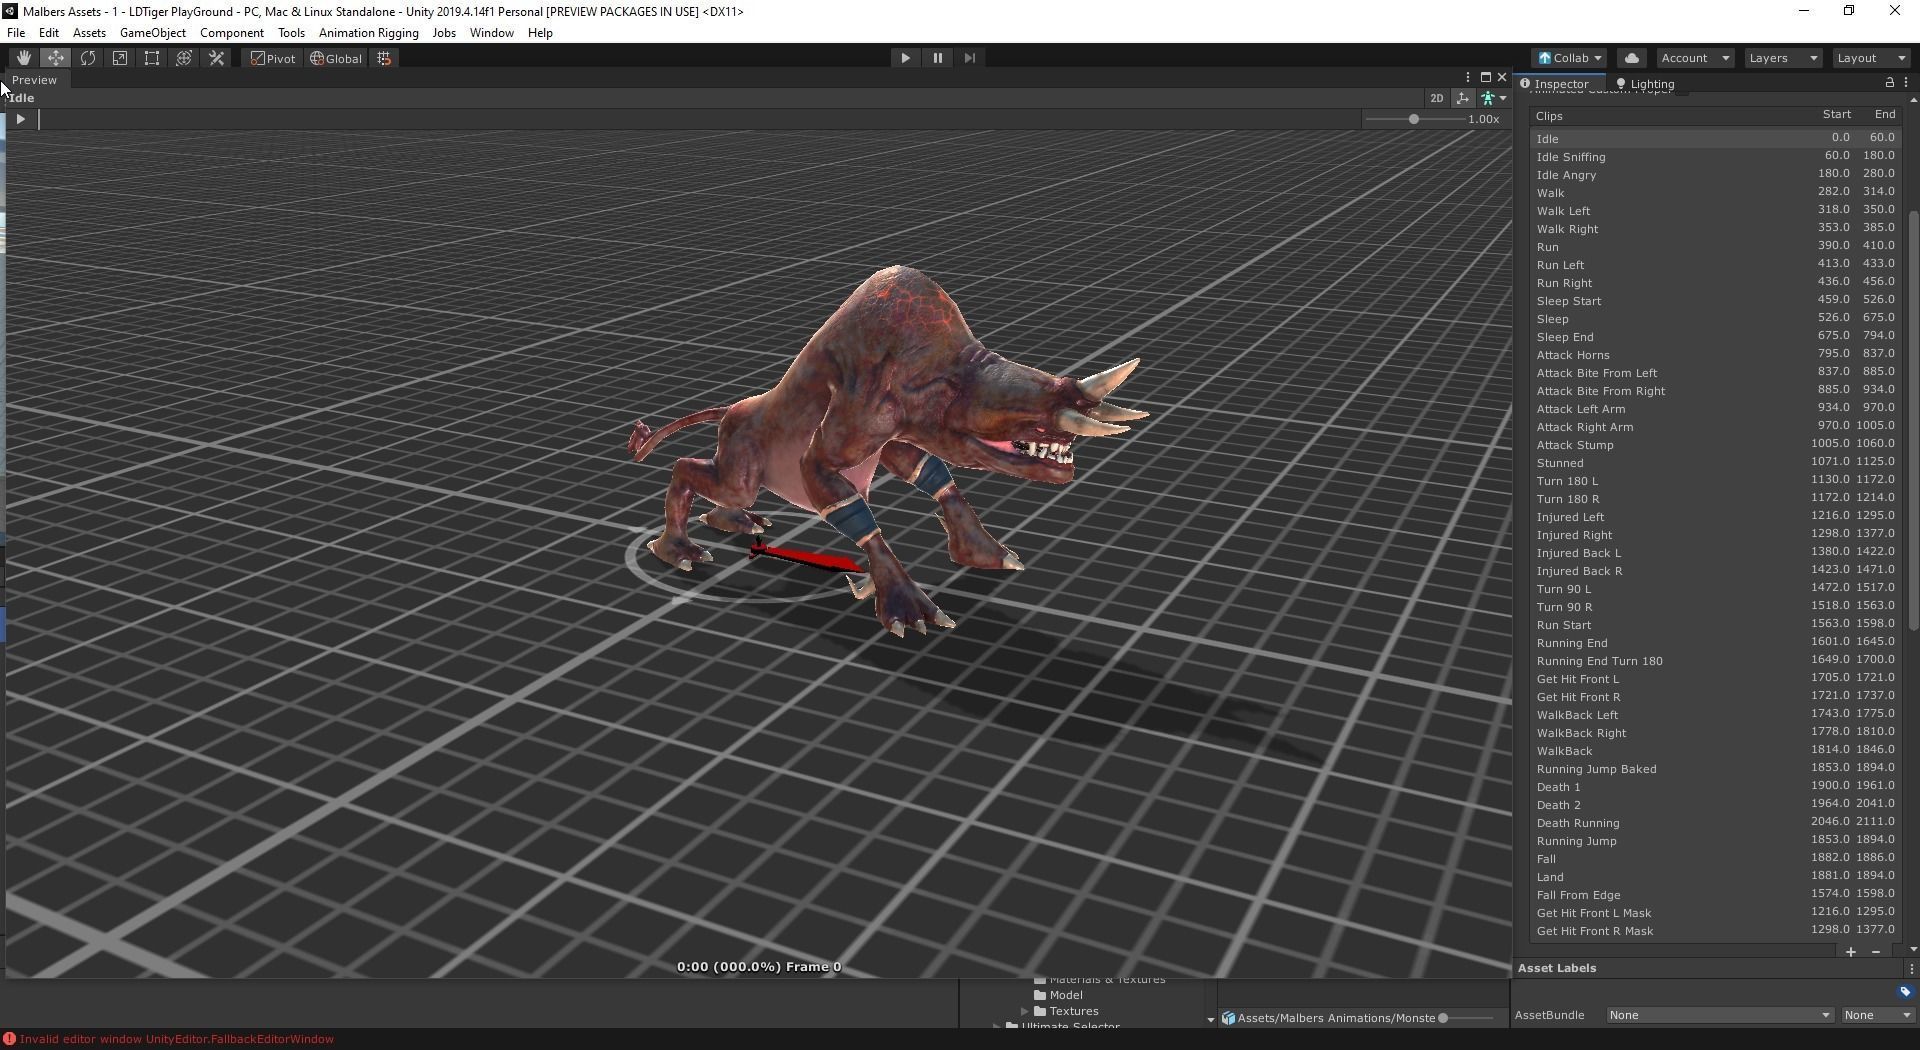Open the Tools menu

(291, 33)
